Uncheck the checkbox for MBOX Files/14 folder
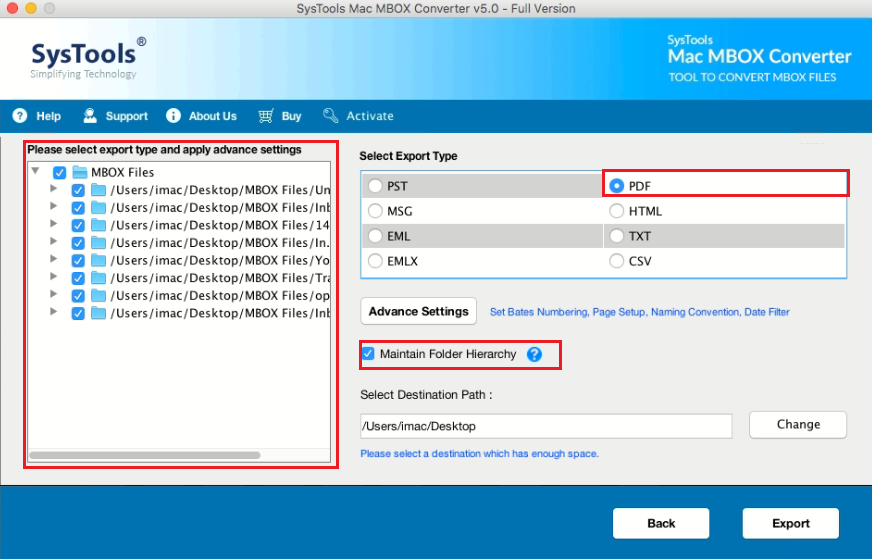Screen dimensions: 872x559 click(78, 226)
